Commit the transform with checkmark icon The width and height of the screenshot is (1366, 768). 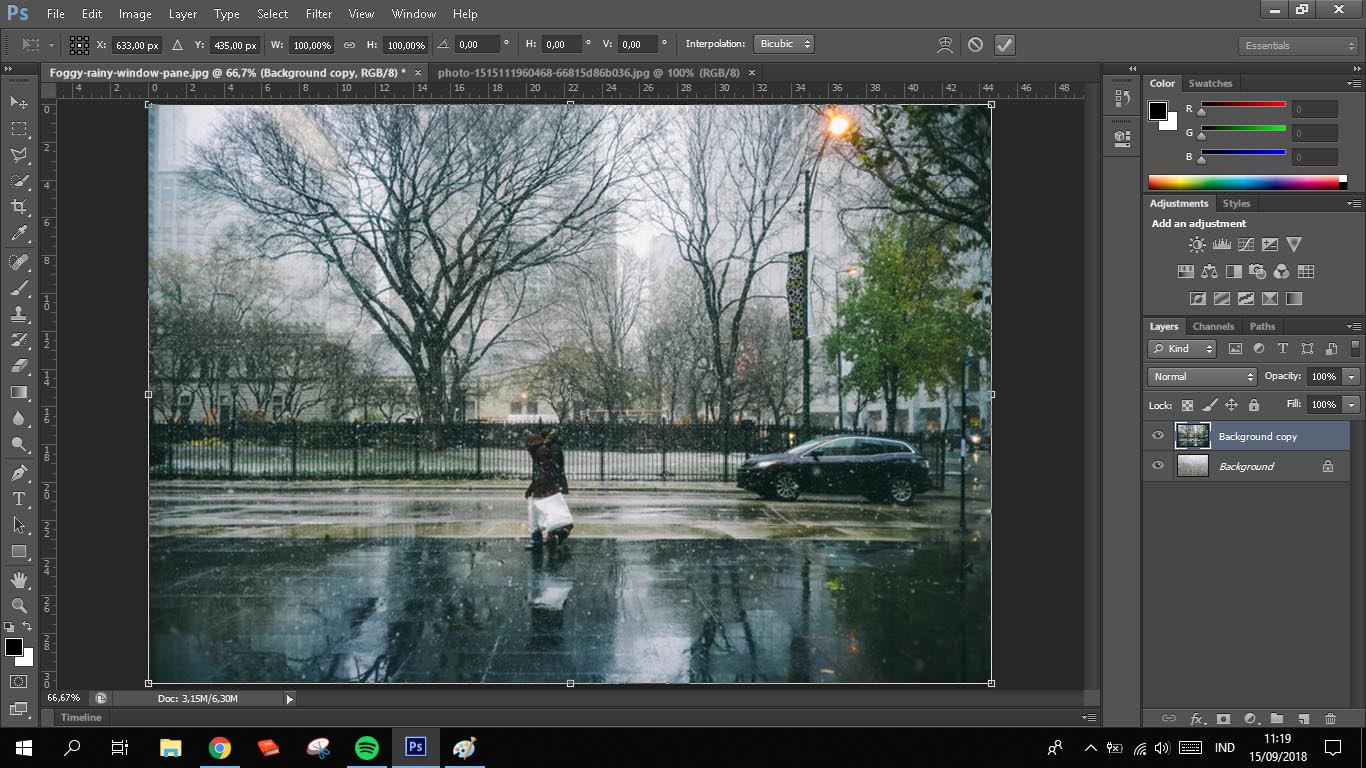click(1005, 45)
